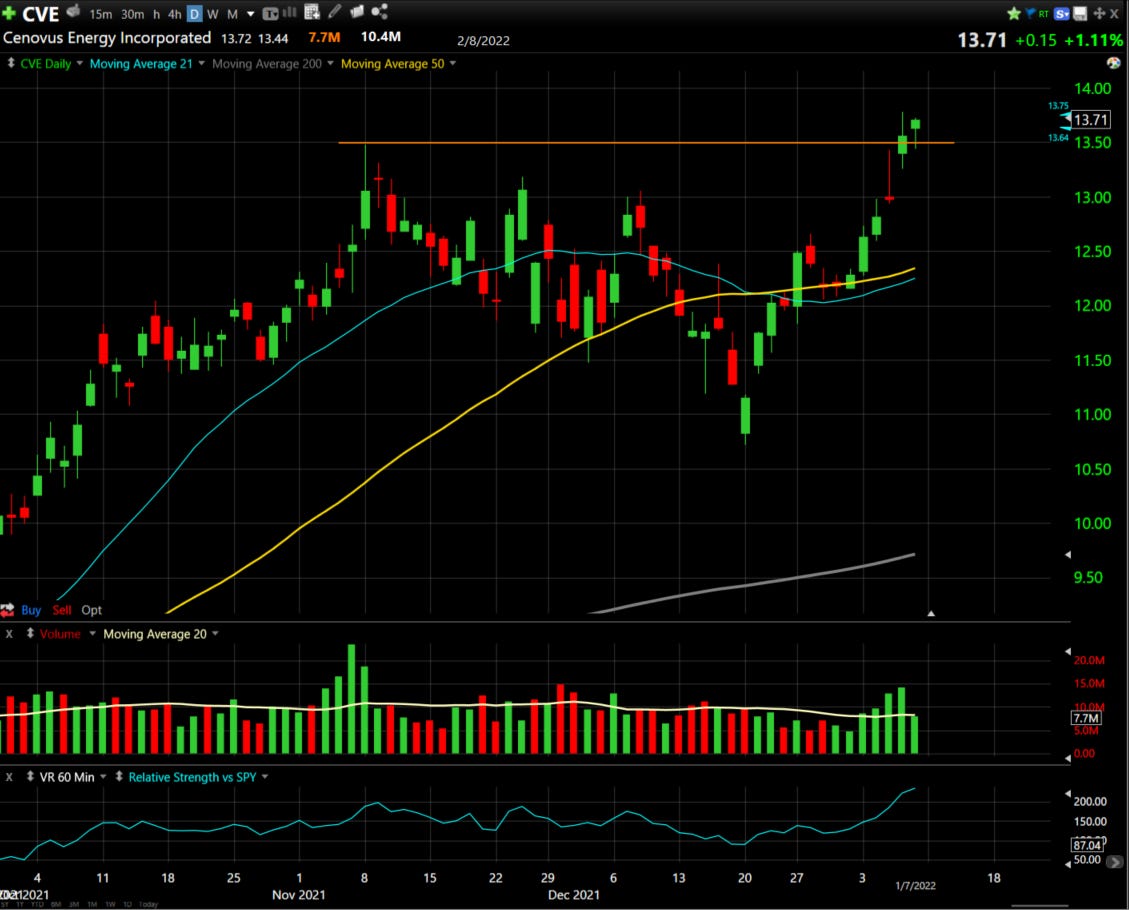Screen dimensions: 1129x910
Task: Click the Opt options button
Action: click(x=91, y=610)
